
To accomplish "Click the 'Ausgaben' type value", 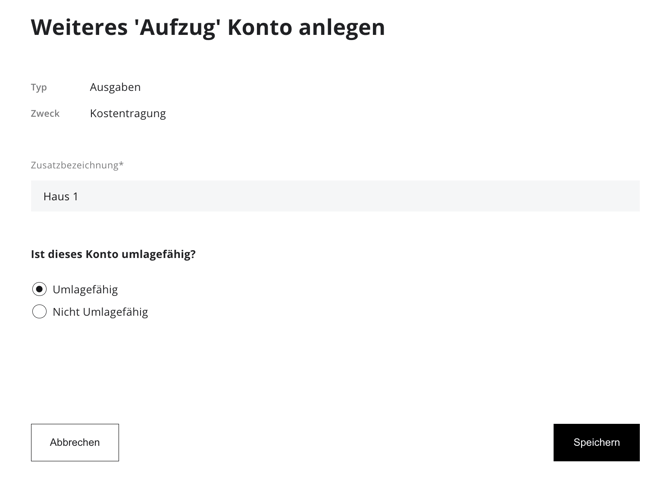I will pyautogui.click(x=115, y=87).
